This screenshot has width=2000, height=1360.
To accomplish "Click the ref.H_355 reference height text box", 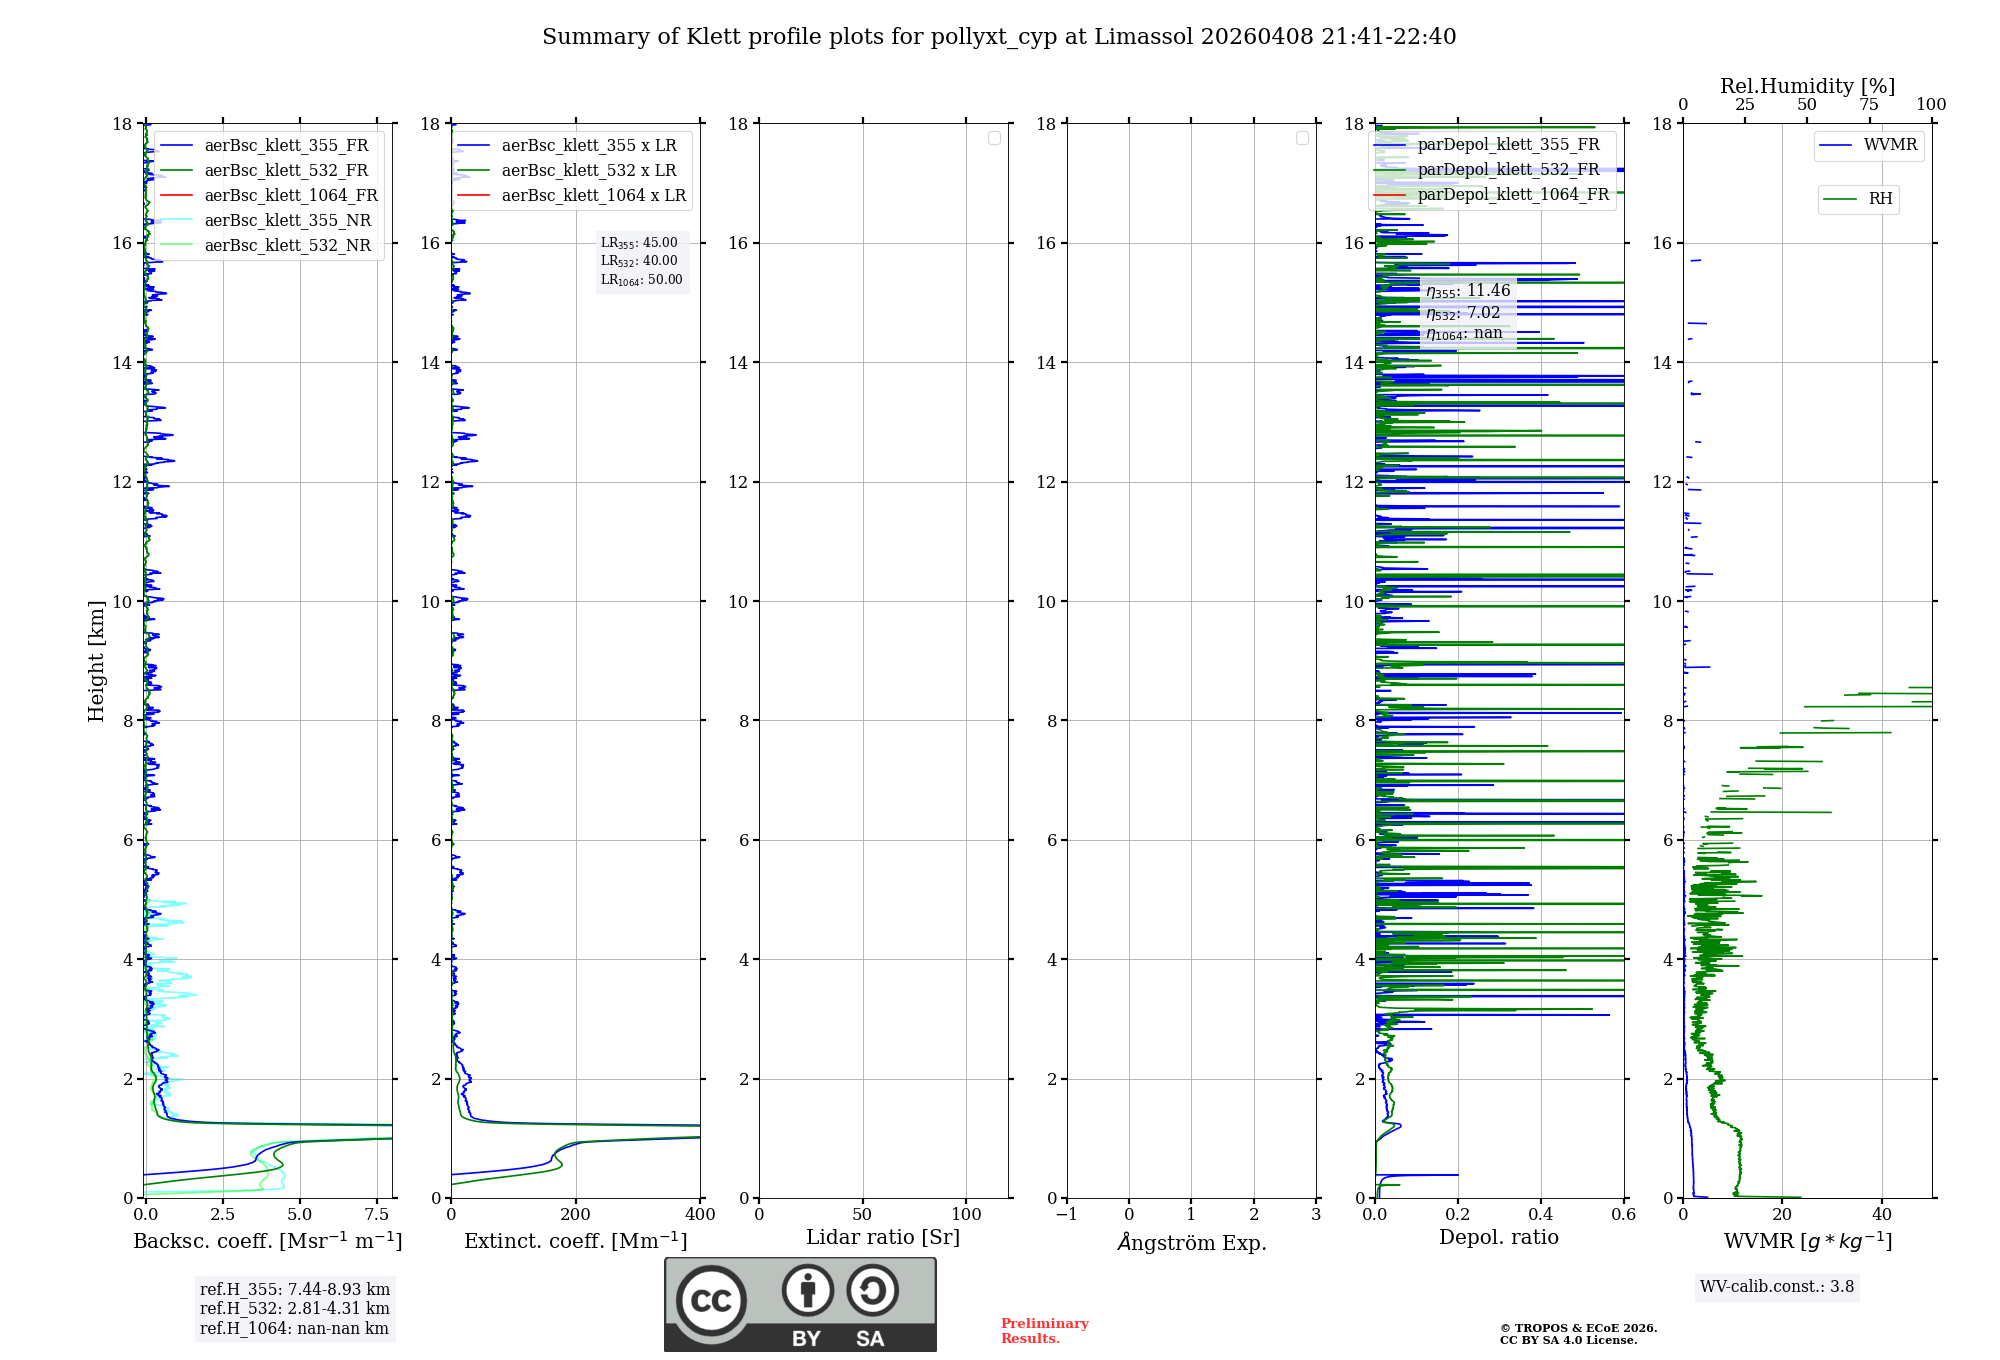I will point(294,1290).
